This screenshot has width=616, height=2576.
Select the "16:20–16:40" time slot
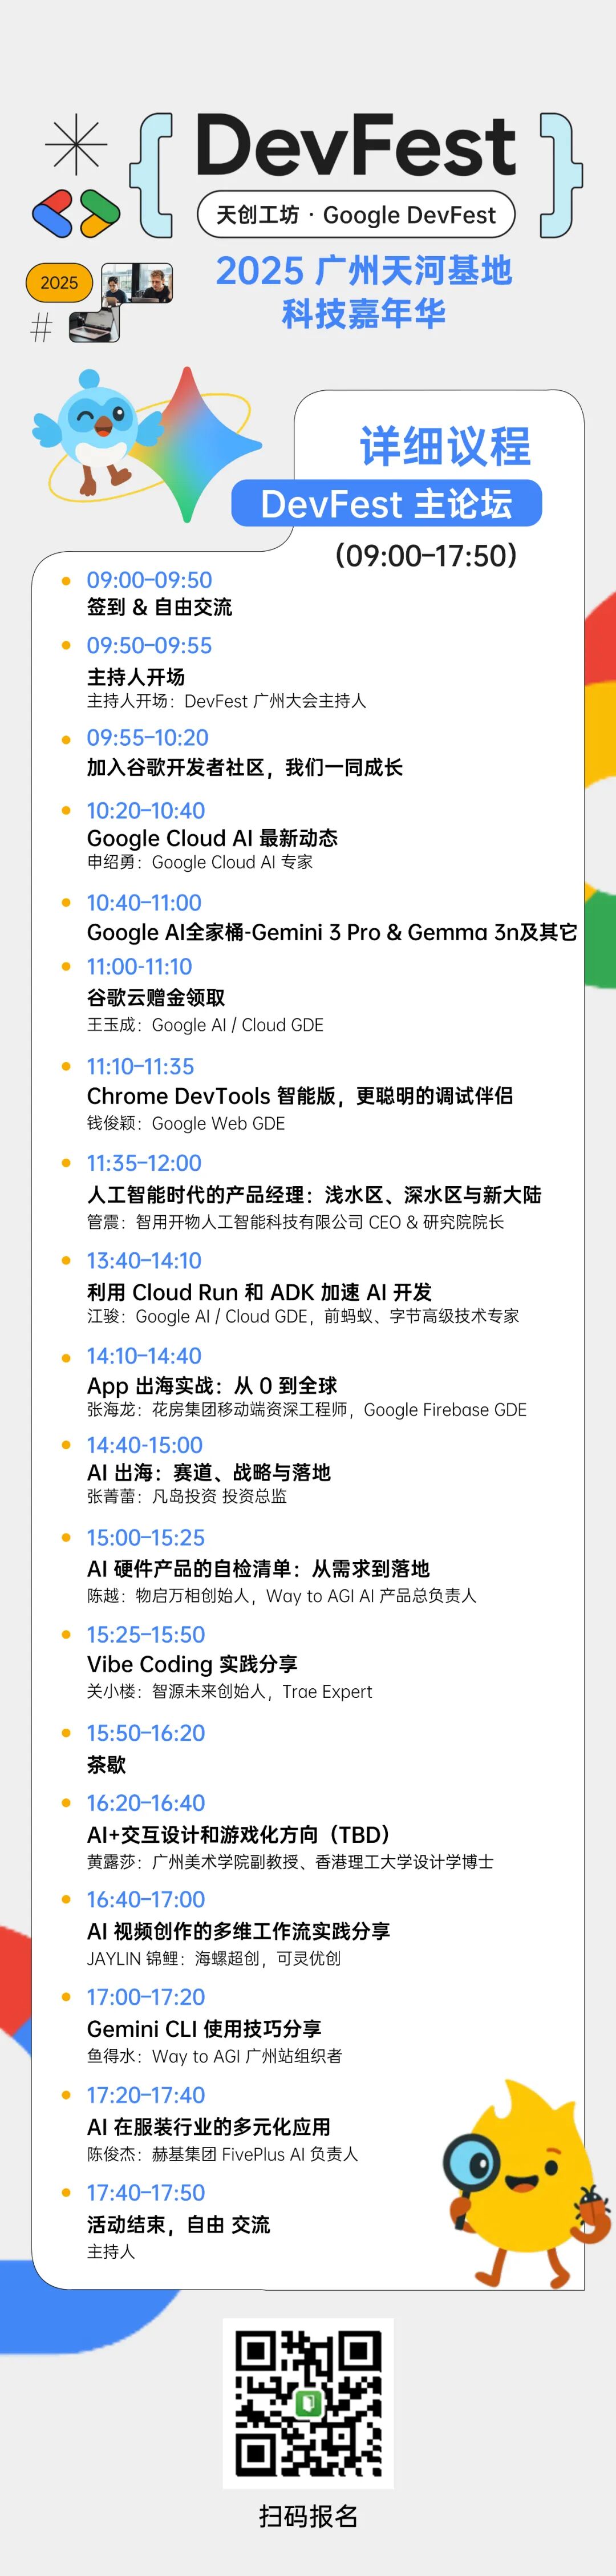(x=146, y=1803)
